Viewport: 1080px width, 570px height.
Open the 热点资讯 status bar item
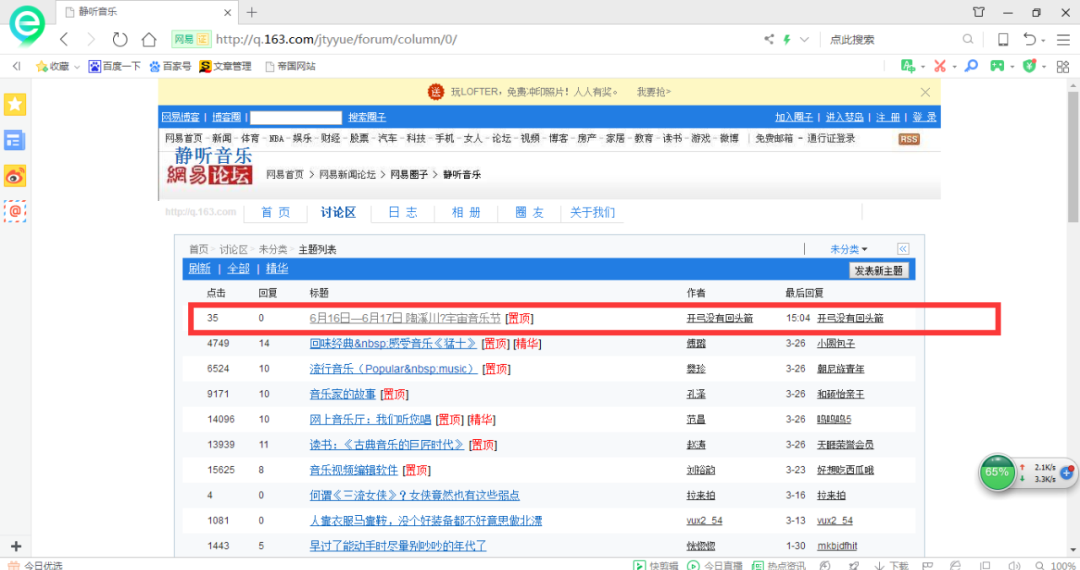pos(778,565)
